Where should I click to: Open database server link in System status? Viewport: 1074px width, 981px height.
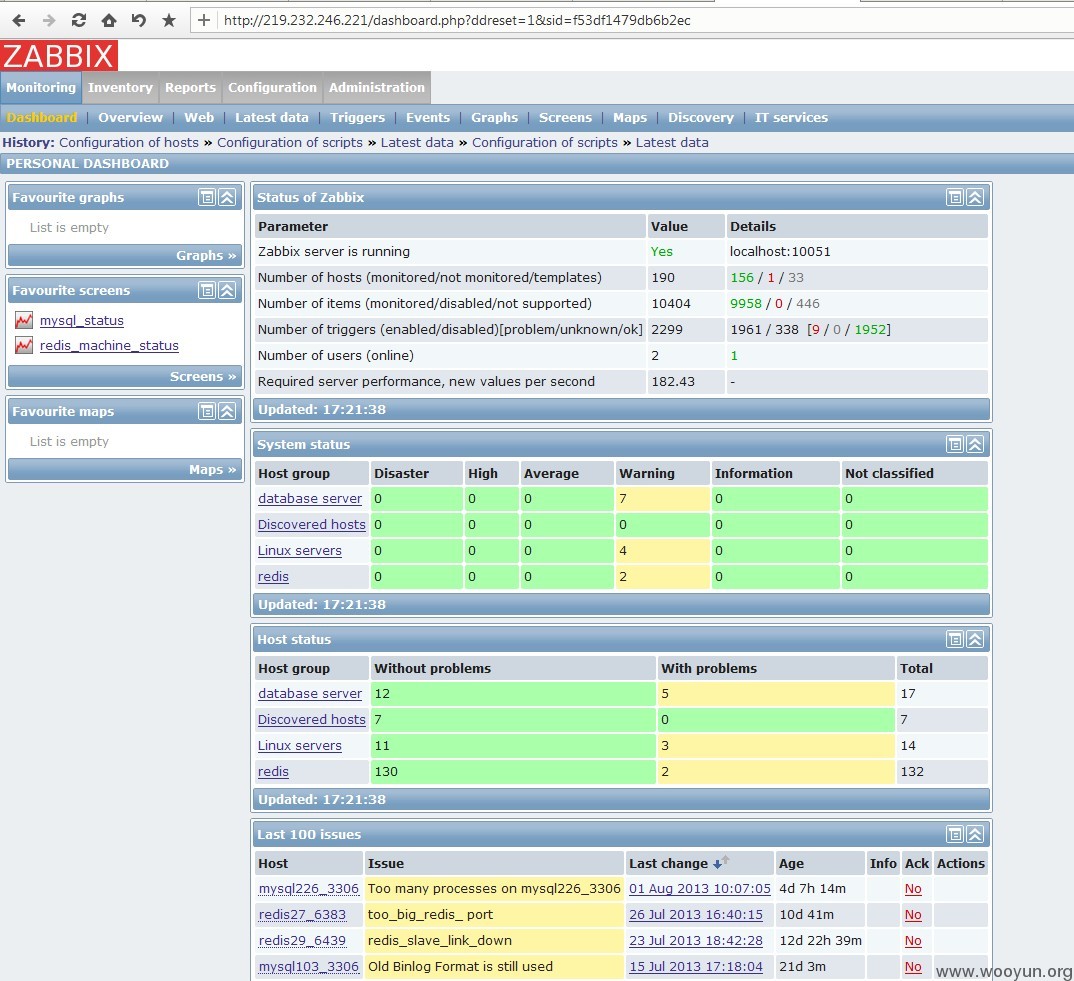(310, 499)
